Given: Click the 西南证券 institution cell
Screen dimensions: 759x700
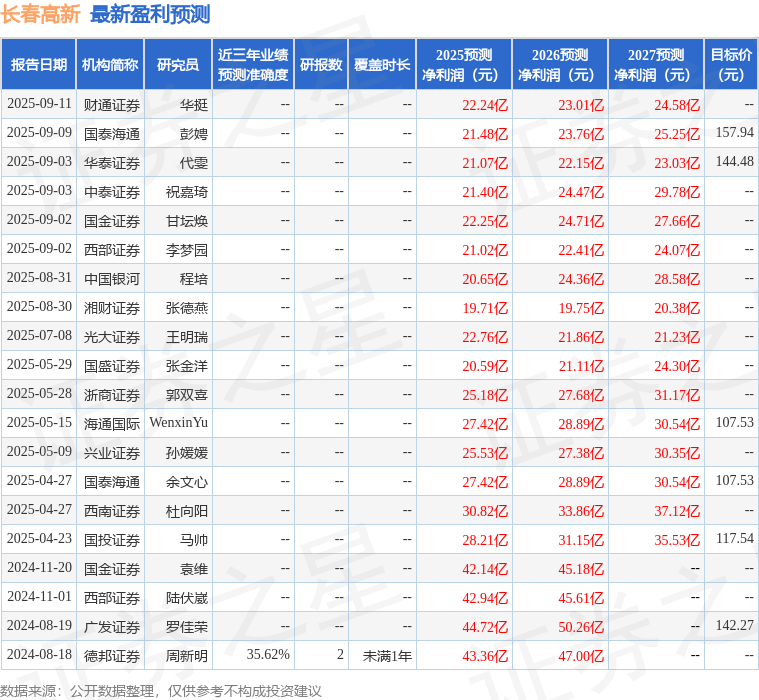Looking at the screenshot, I should [x=112, y=511].
